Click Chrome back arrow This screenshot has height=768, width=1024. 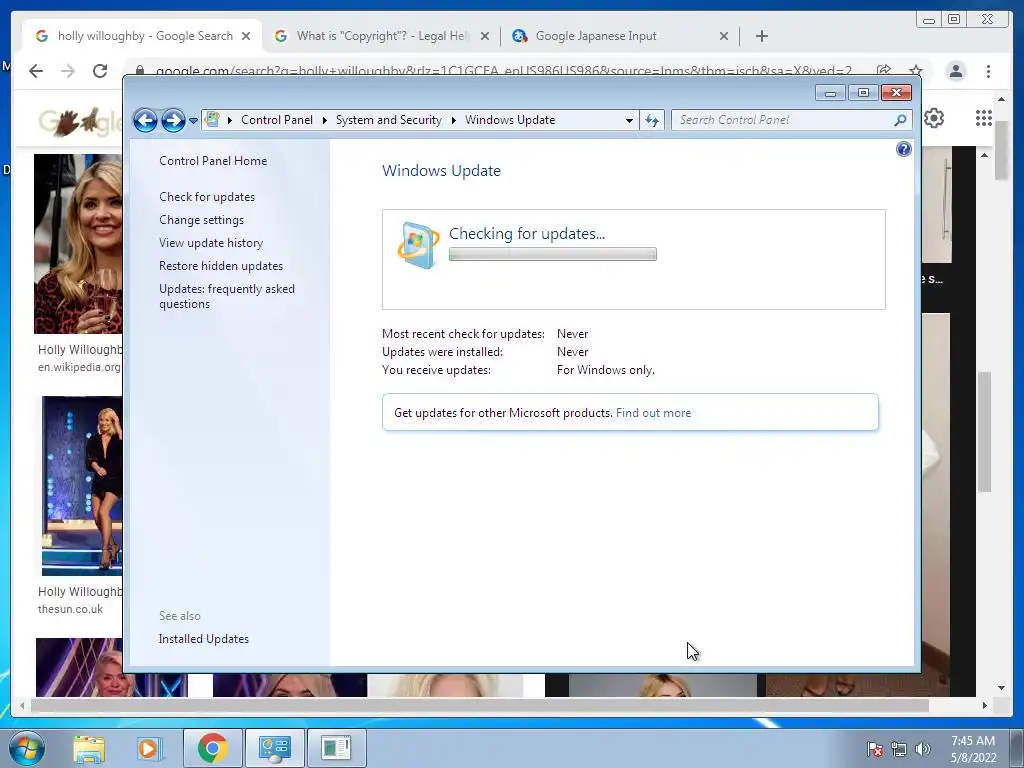36,71
